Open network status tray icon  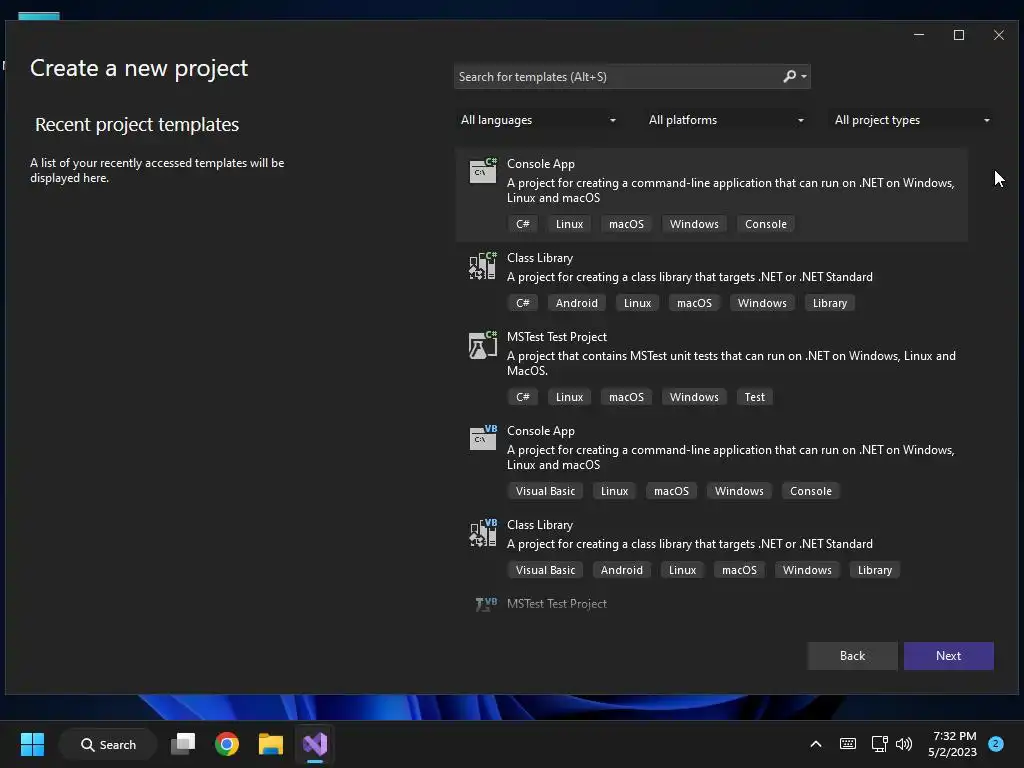click(879, 744)
